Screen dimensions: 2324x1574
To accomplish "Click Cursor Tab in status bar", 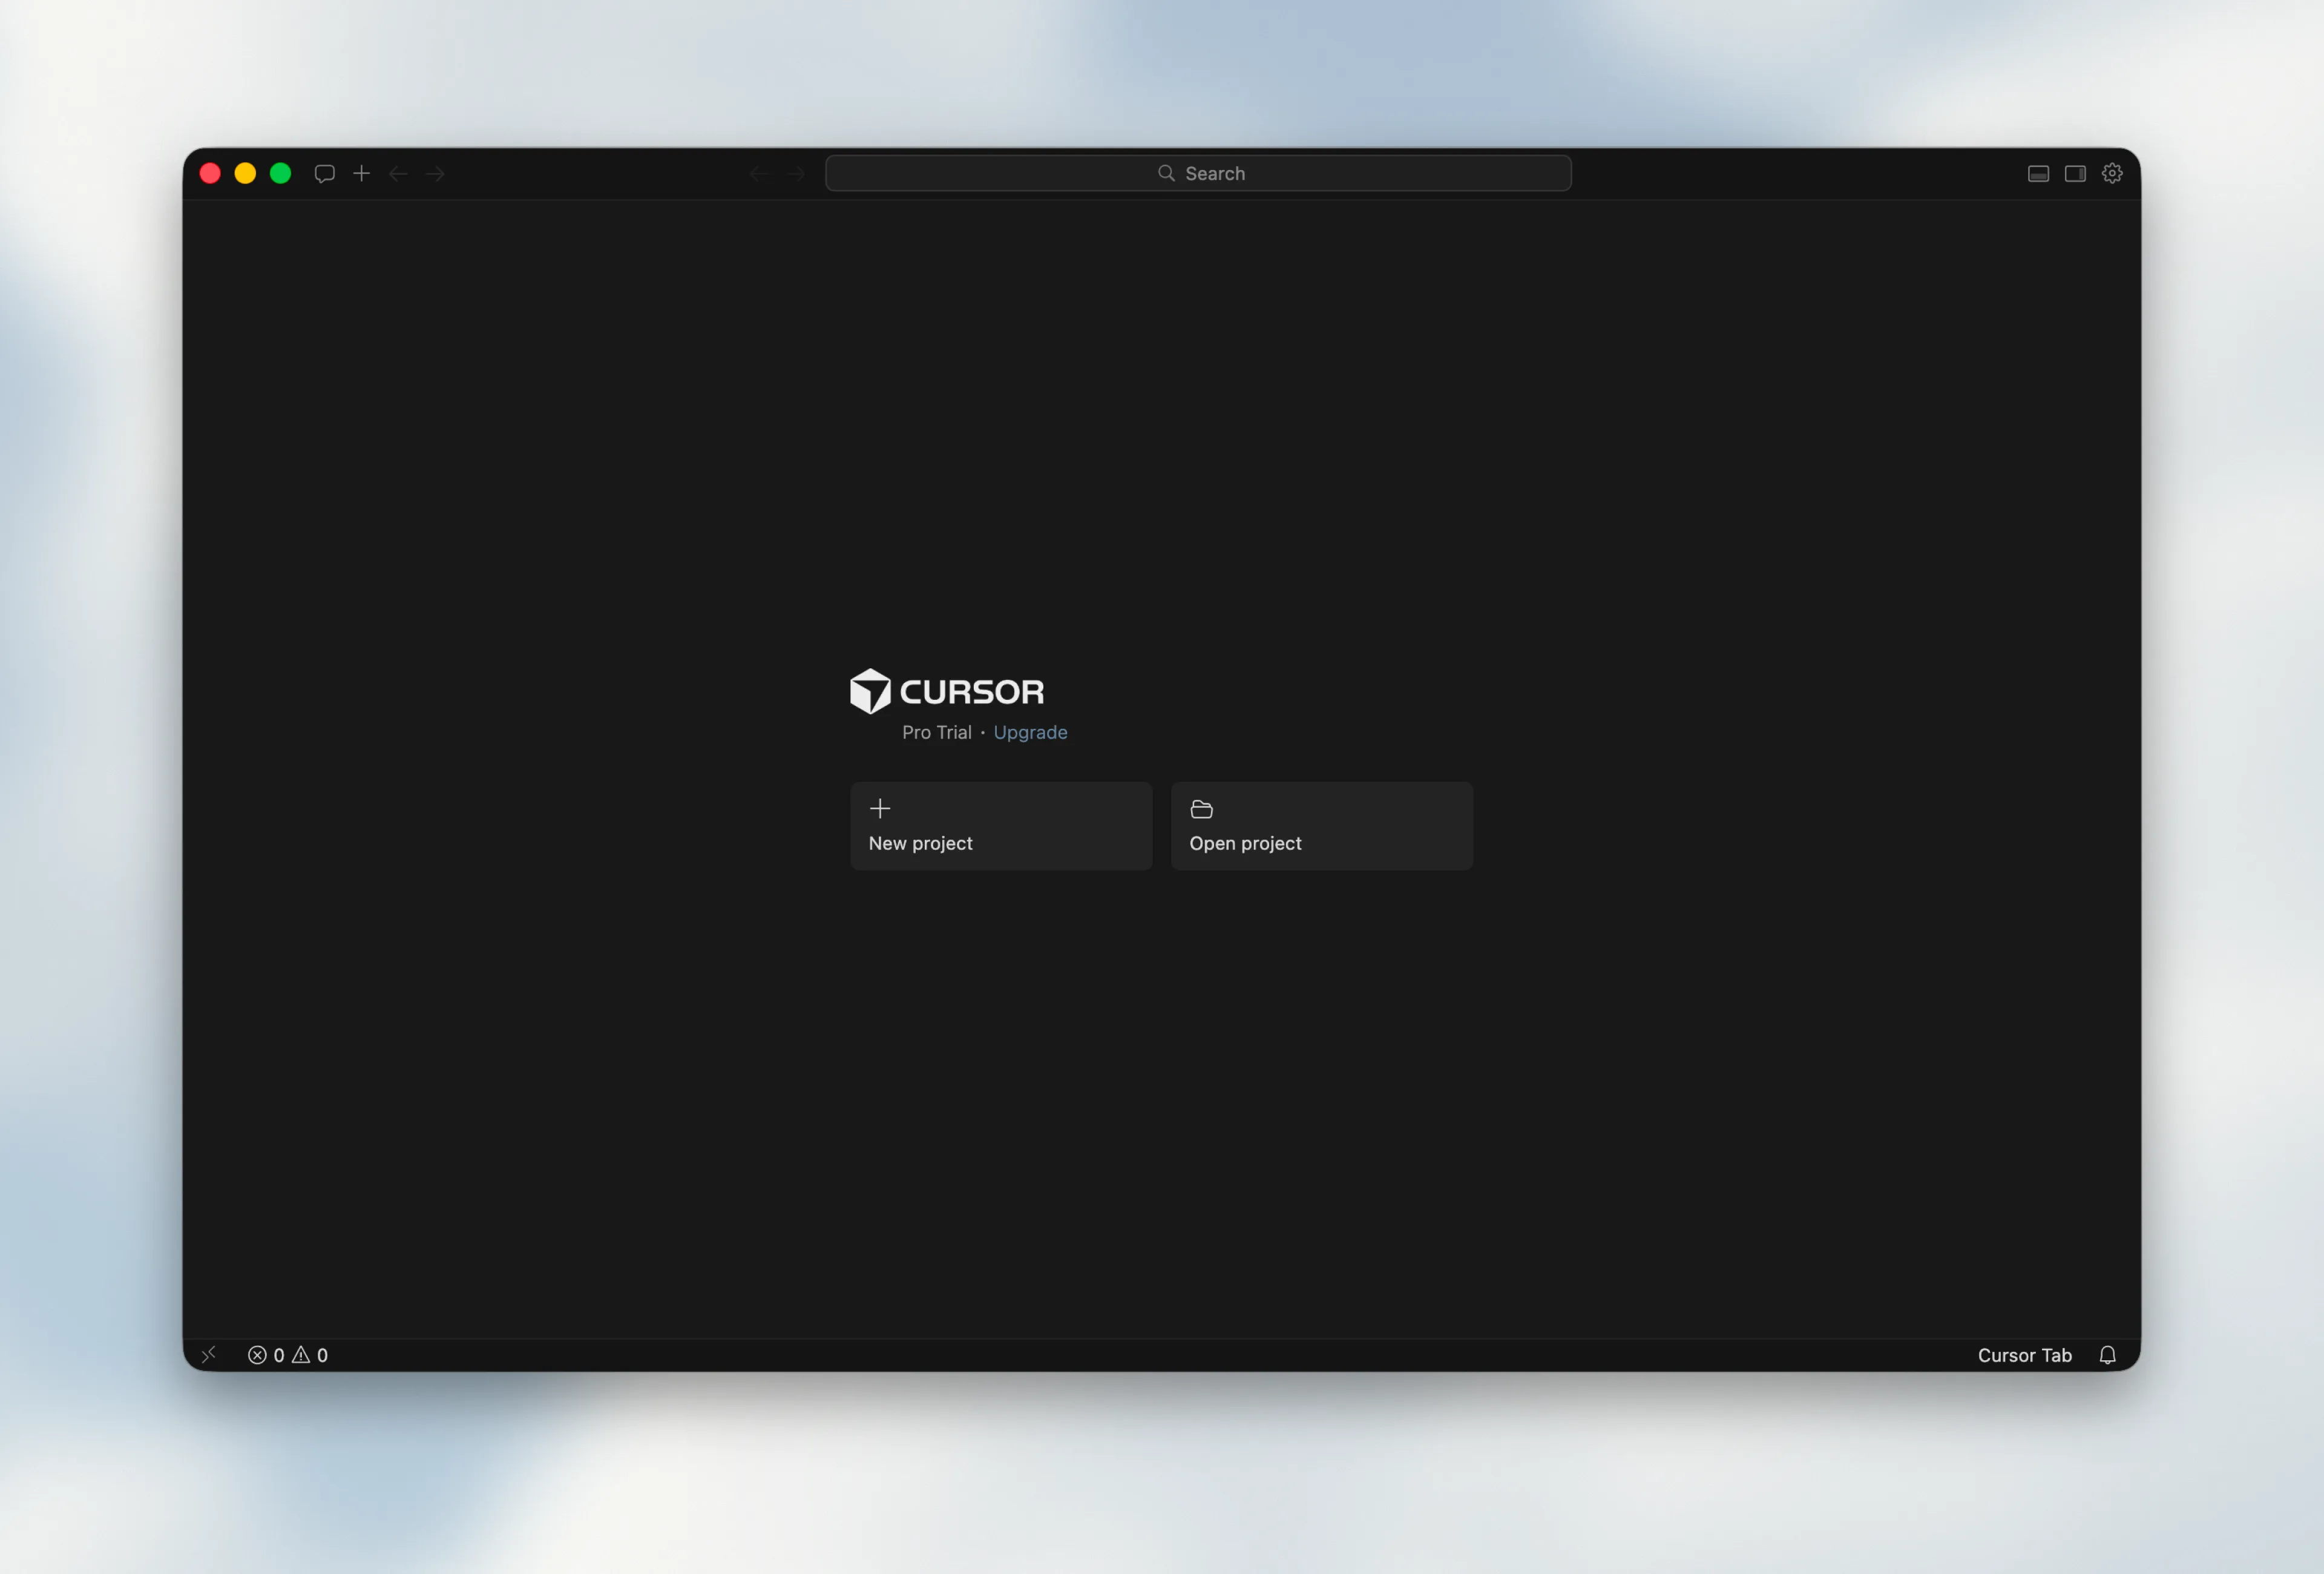I will click(x=2024, y=1355).
